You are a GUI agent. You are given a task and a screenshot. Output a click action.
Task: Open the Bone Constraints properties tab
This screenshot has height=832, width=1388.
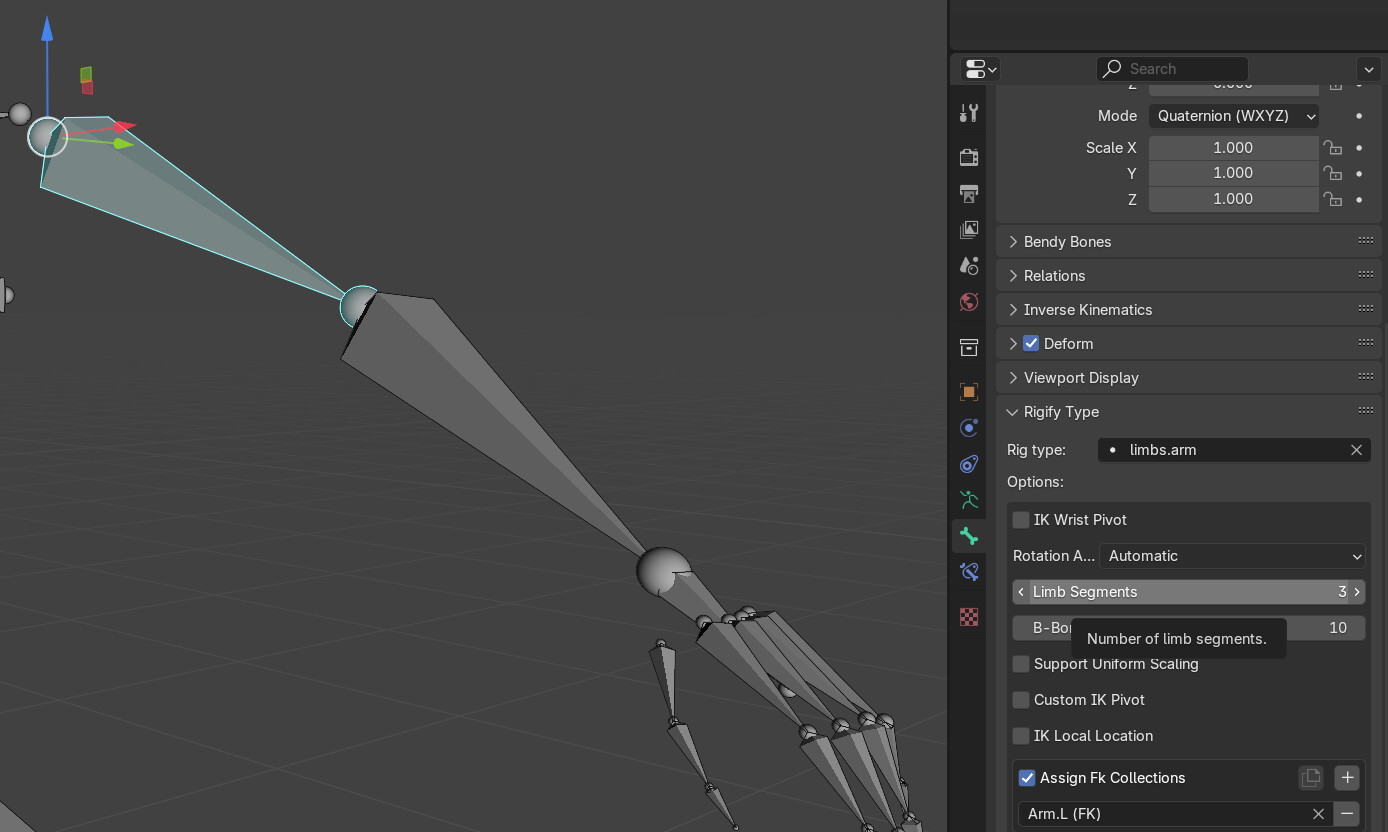pos(968,571)
